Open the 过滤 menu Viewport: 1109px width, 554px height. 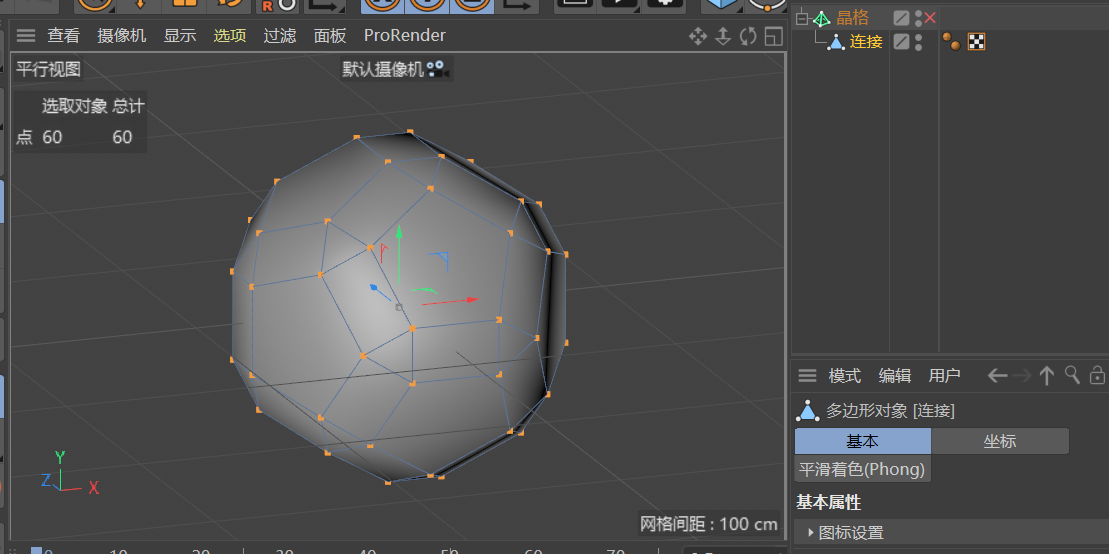point(280,35)
